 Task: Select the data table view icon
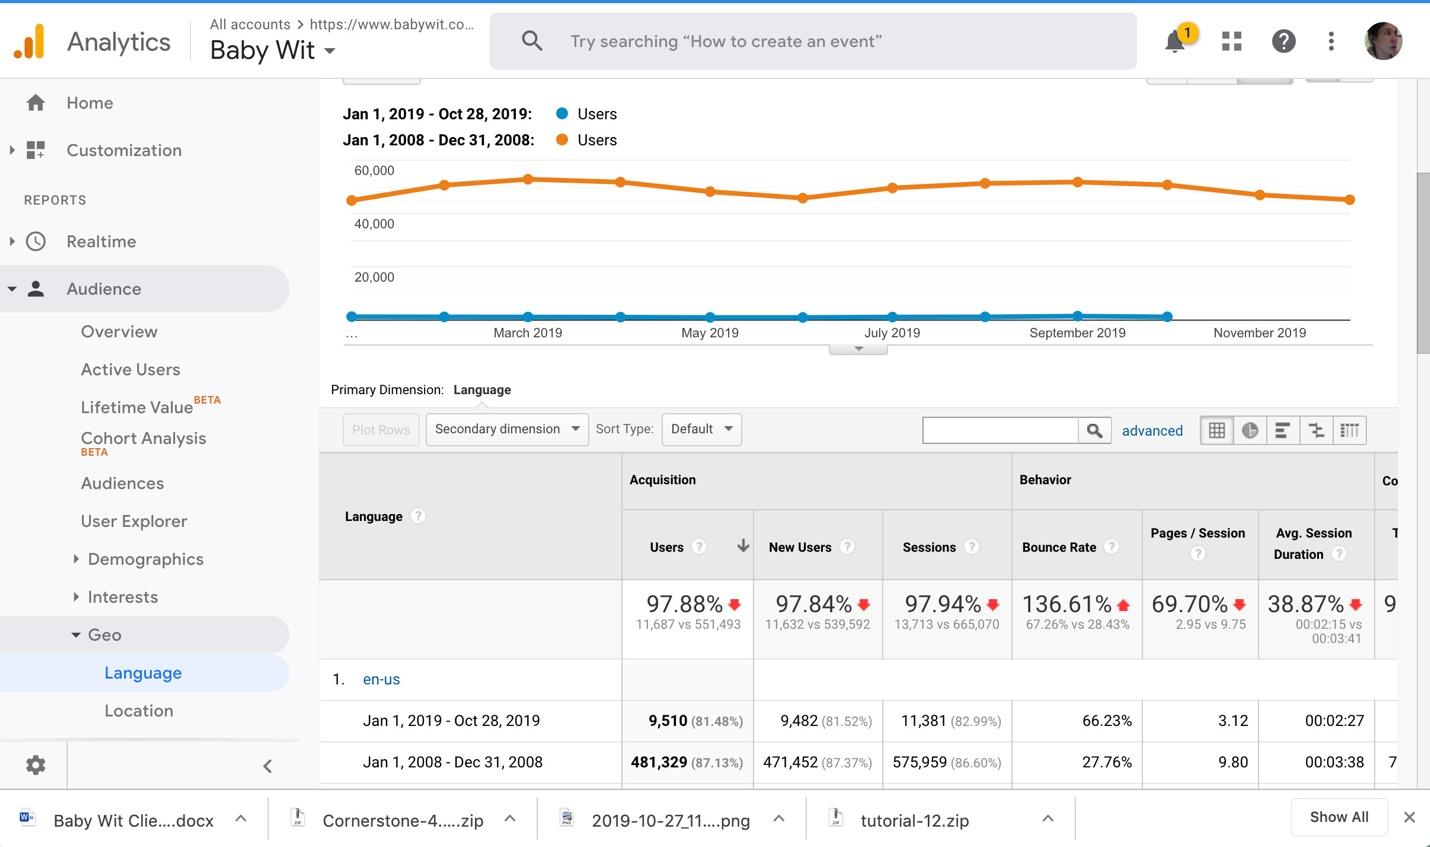point(1217,430)
